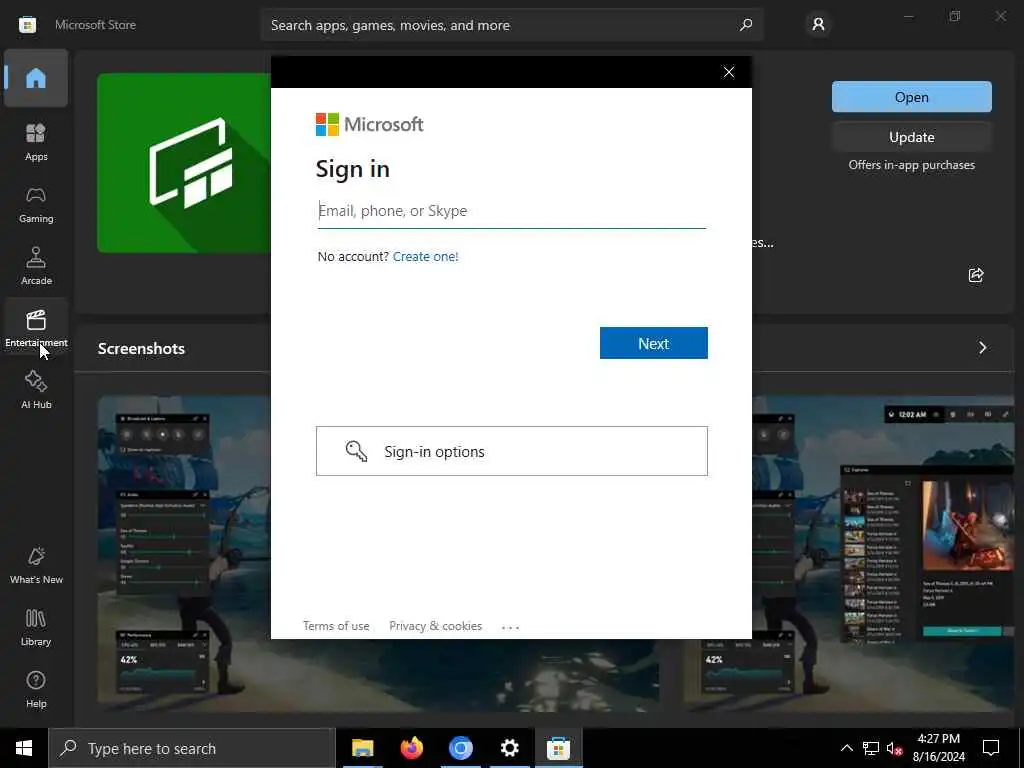
Task: Click the muted volume tray icon
Action: (894, 748)
